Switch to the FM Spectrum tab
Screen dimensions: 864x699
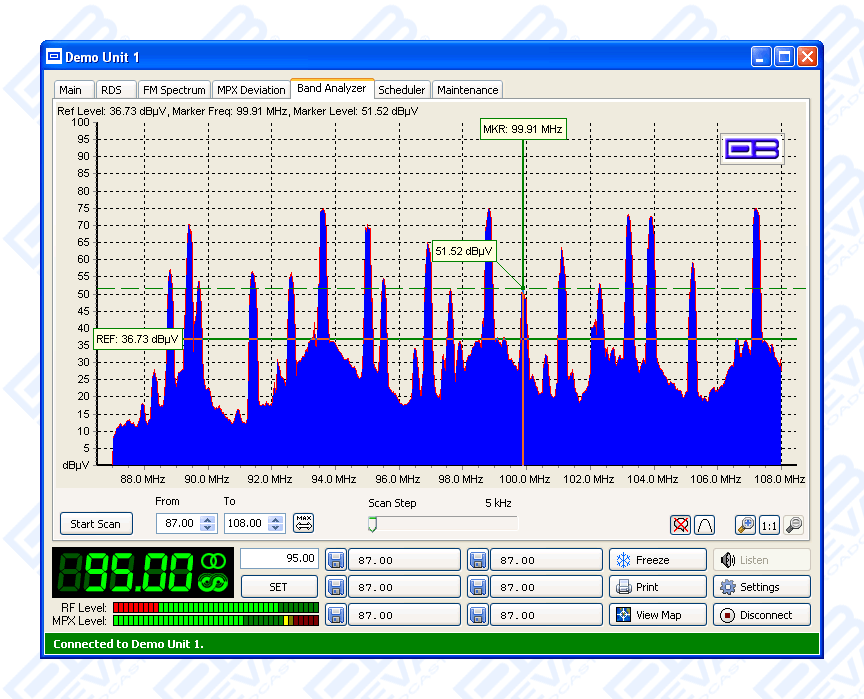pos(173,90)
